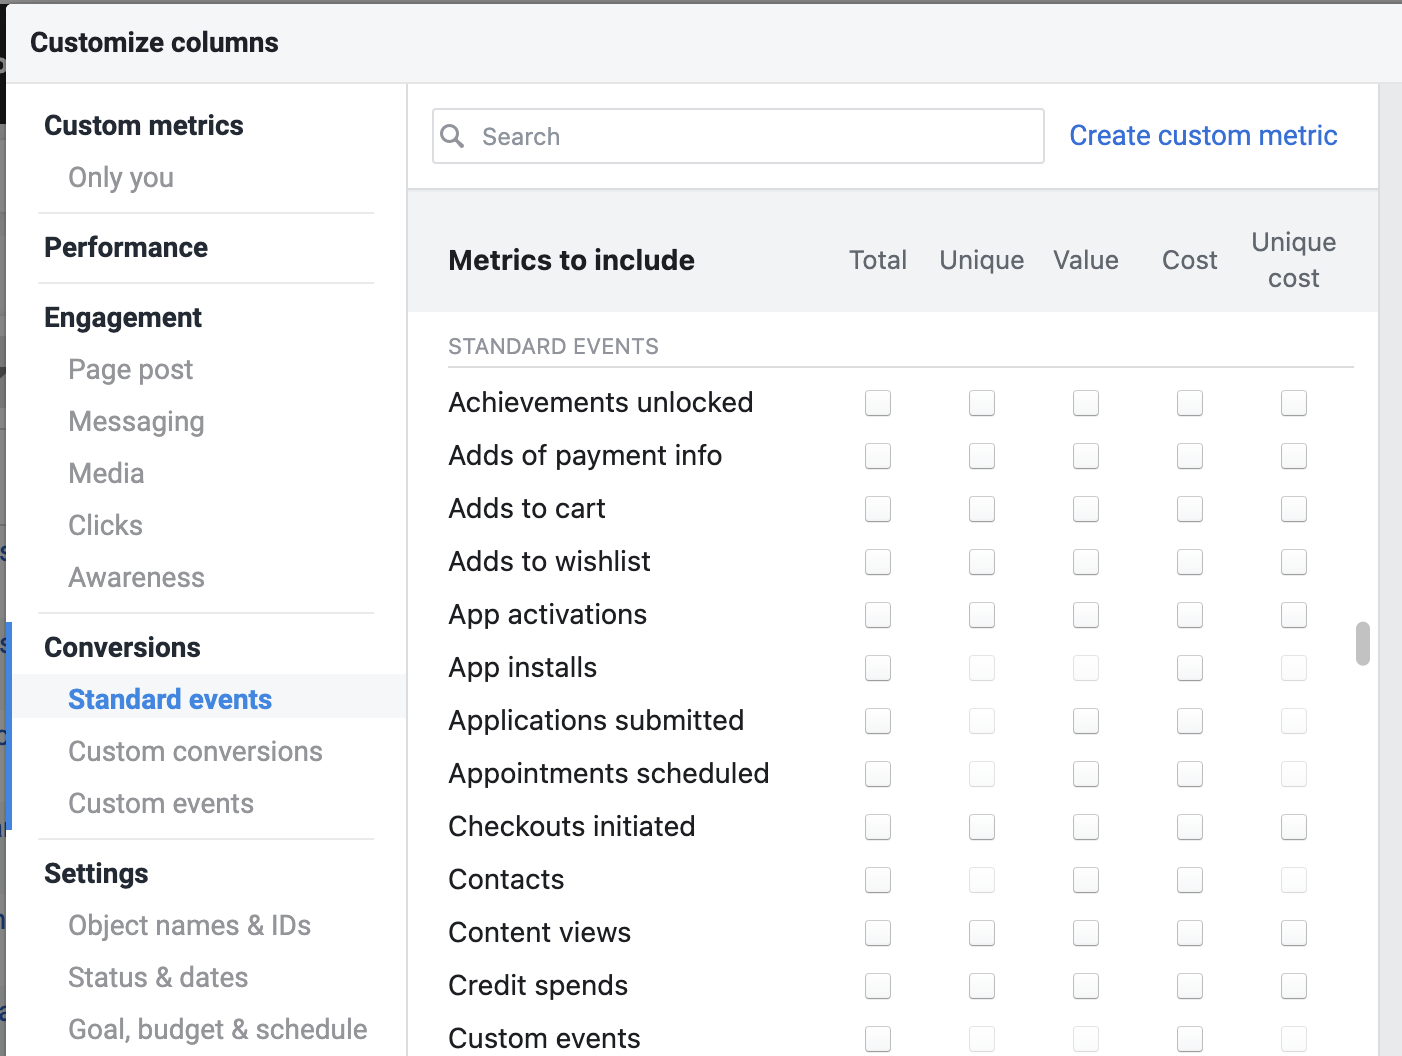Check Total for Achievements unlocked
This screenshot has width=1402, height=1056.
click(x=878, y=403)
